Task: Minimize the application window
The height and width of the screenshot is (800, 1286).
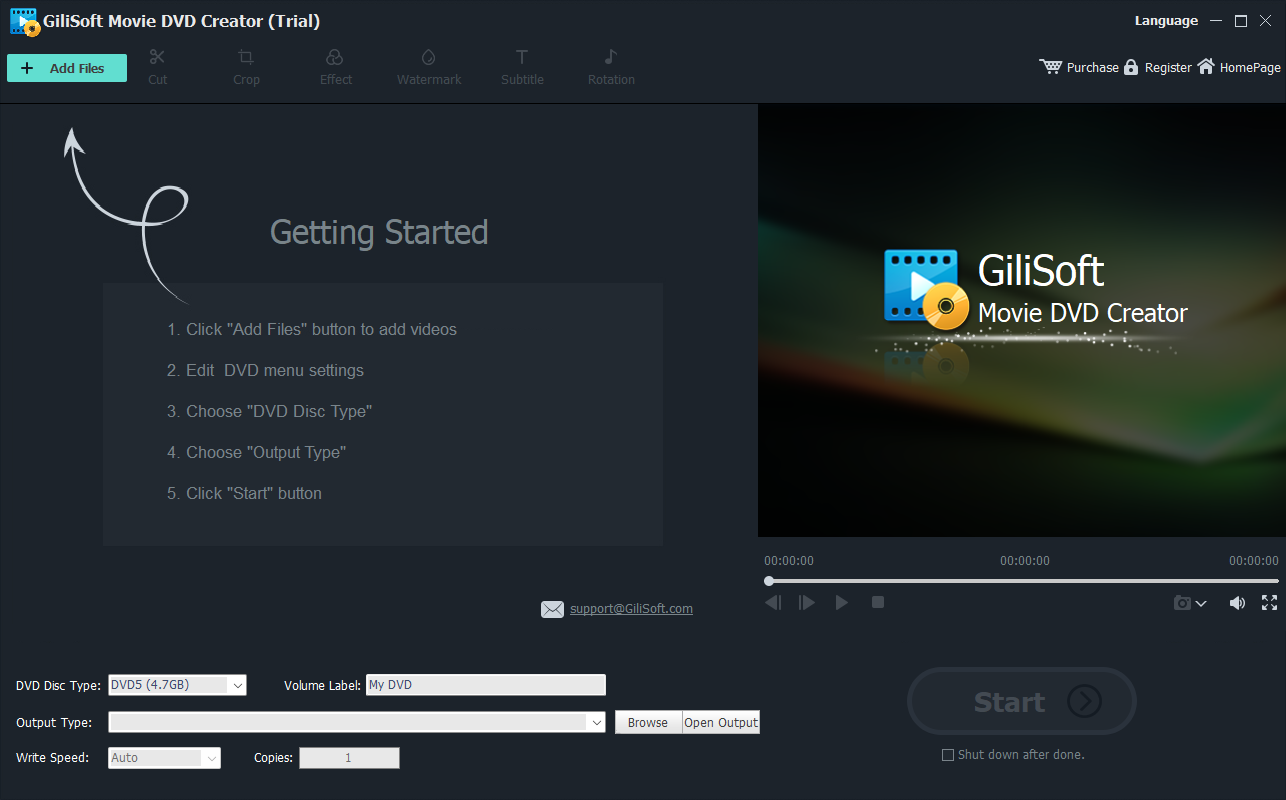Action: tap(1216, 20)
